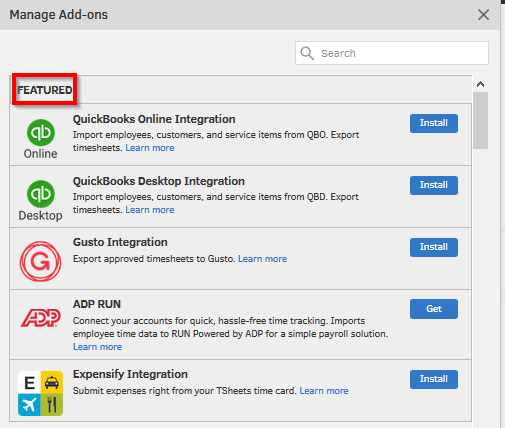Click the Gusto logo icon
The width and height of the screenshot is (505, 428).
pos(40,261)
